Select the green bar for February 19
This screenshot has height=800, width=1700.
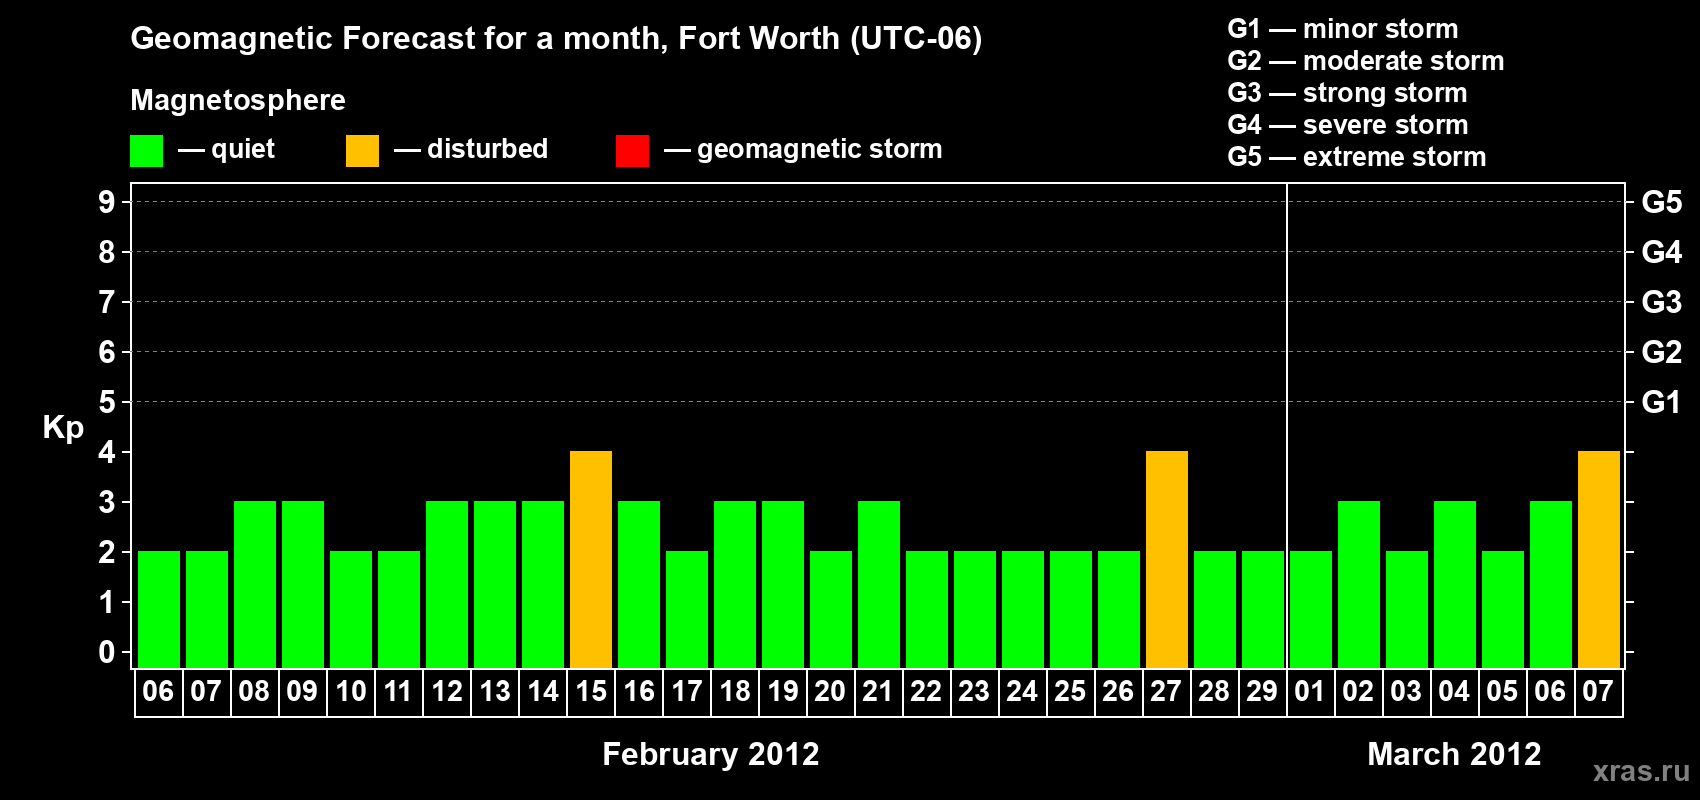(783, 585)
